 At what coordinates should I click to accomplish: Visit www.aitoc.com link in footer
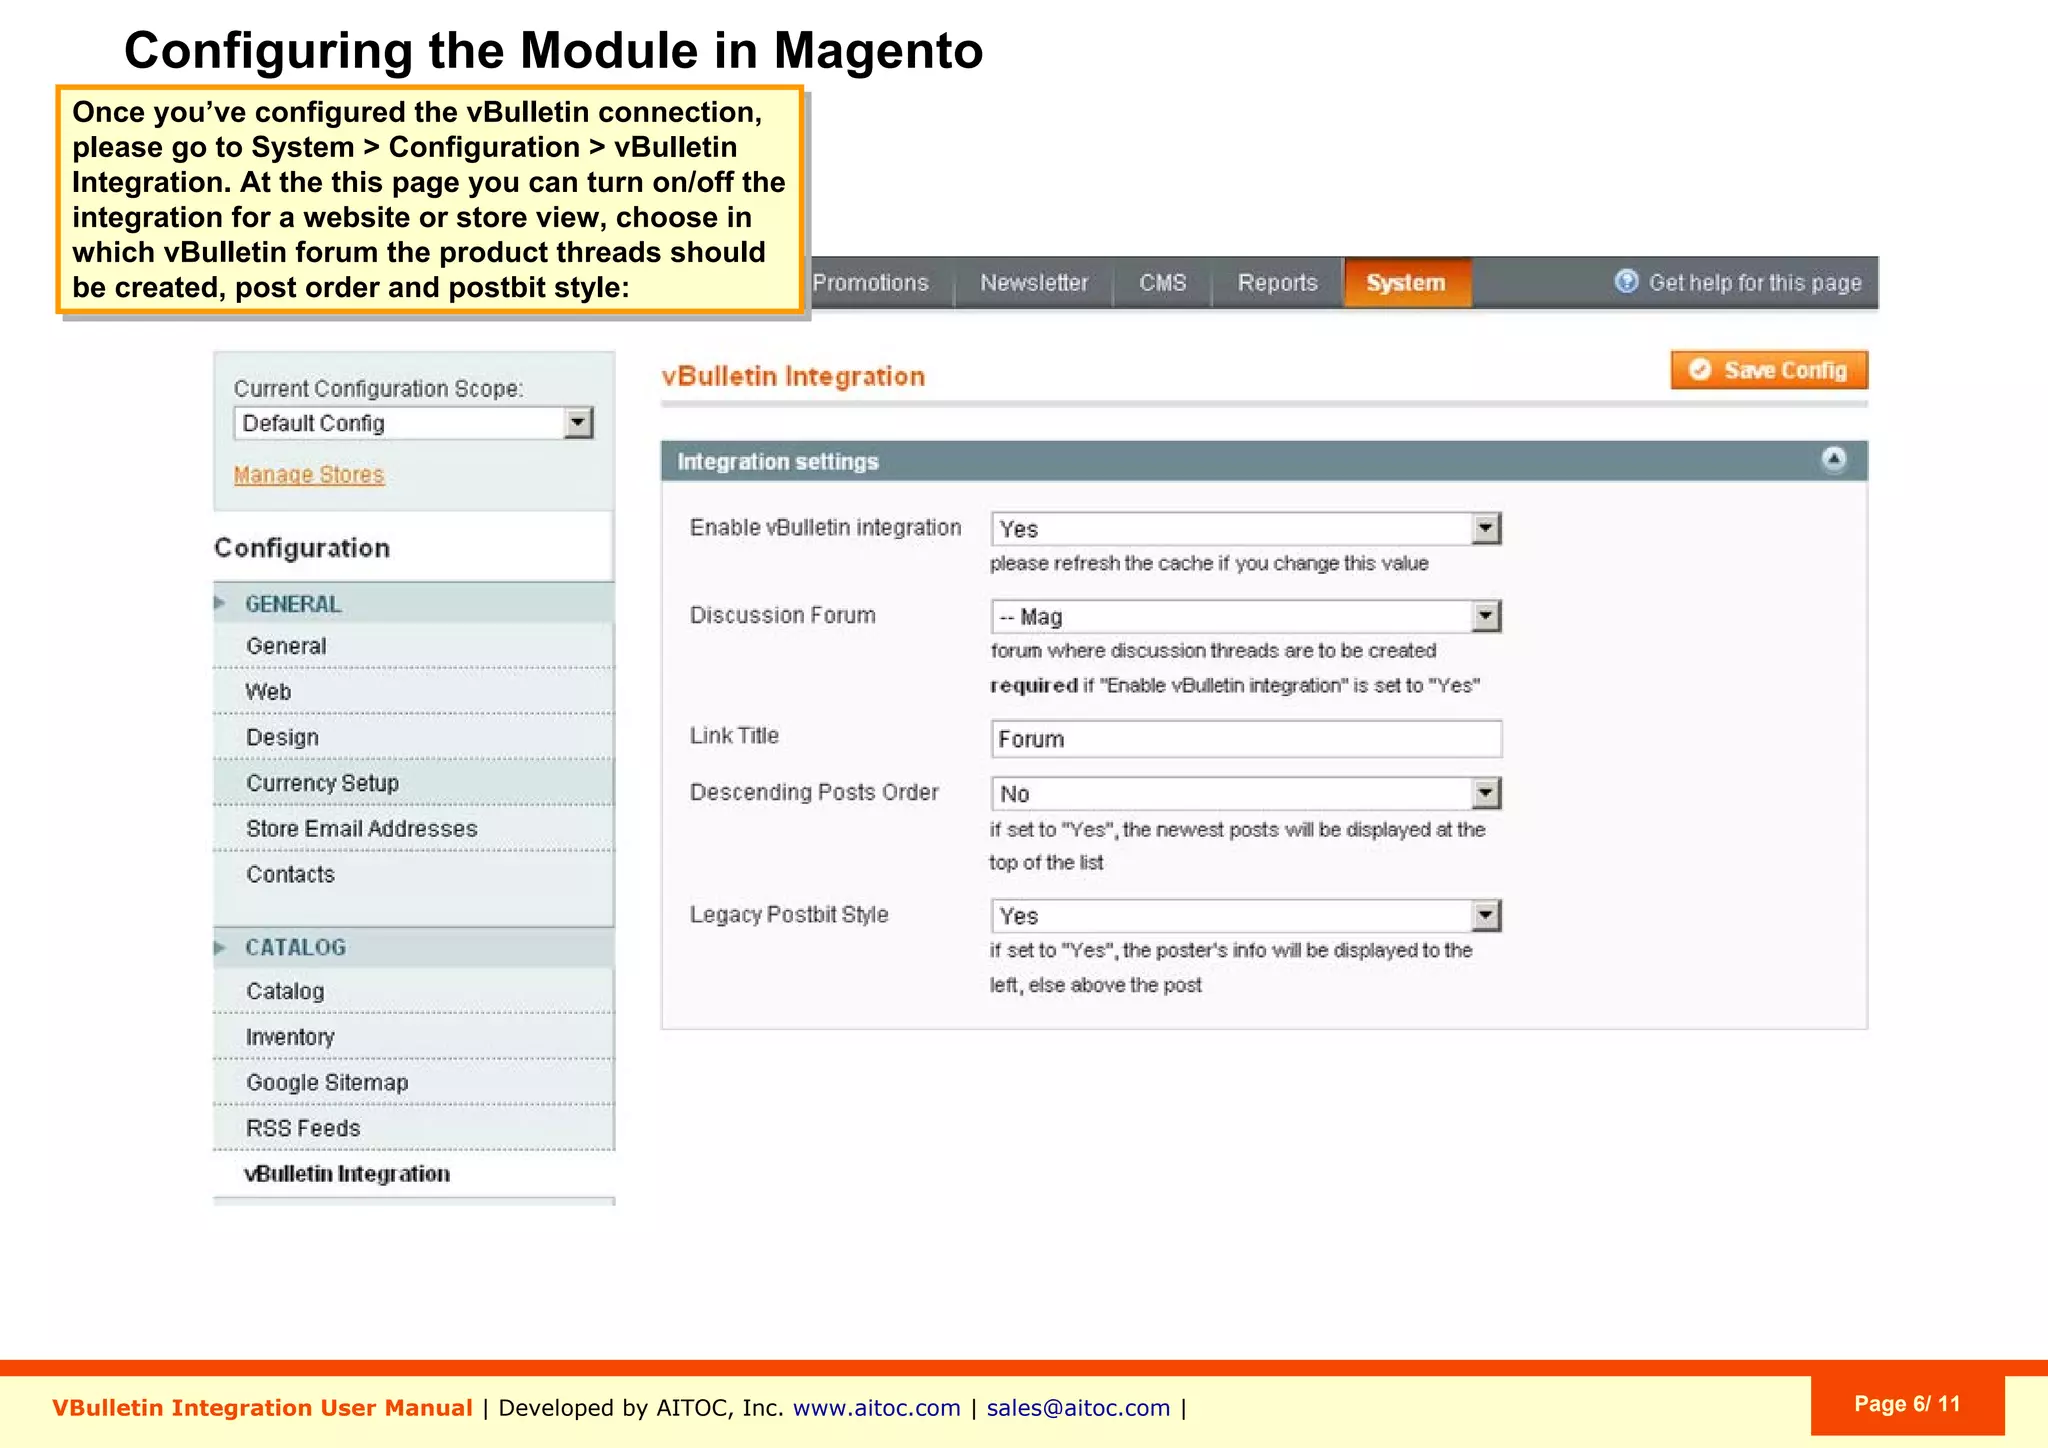coord(876,1408)
